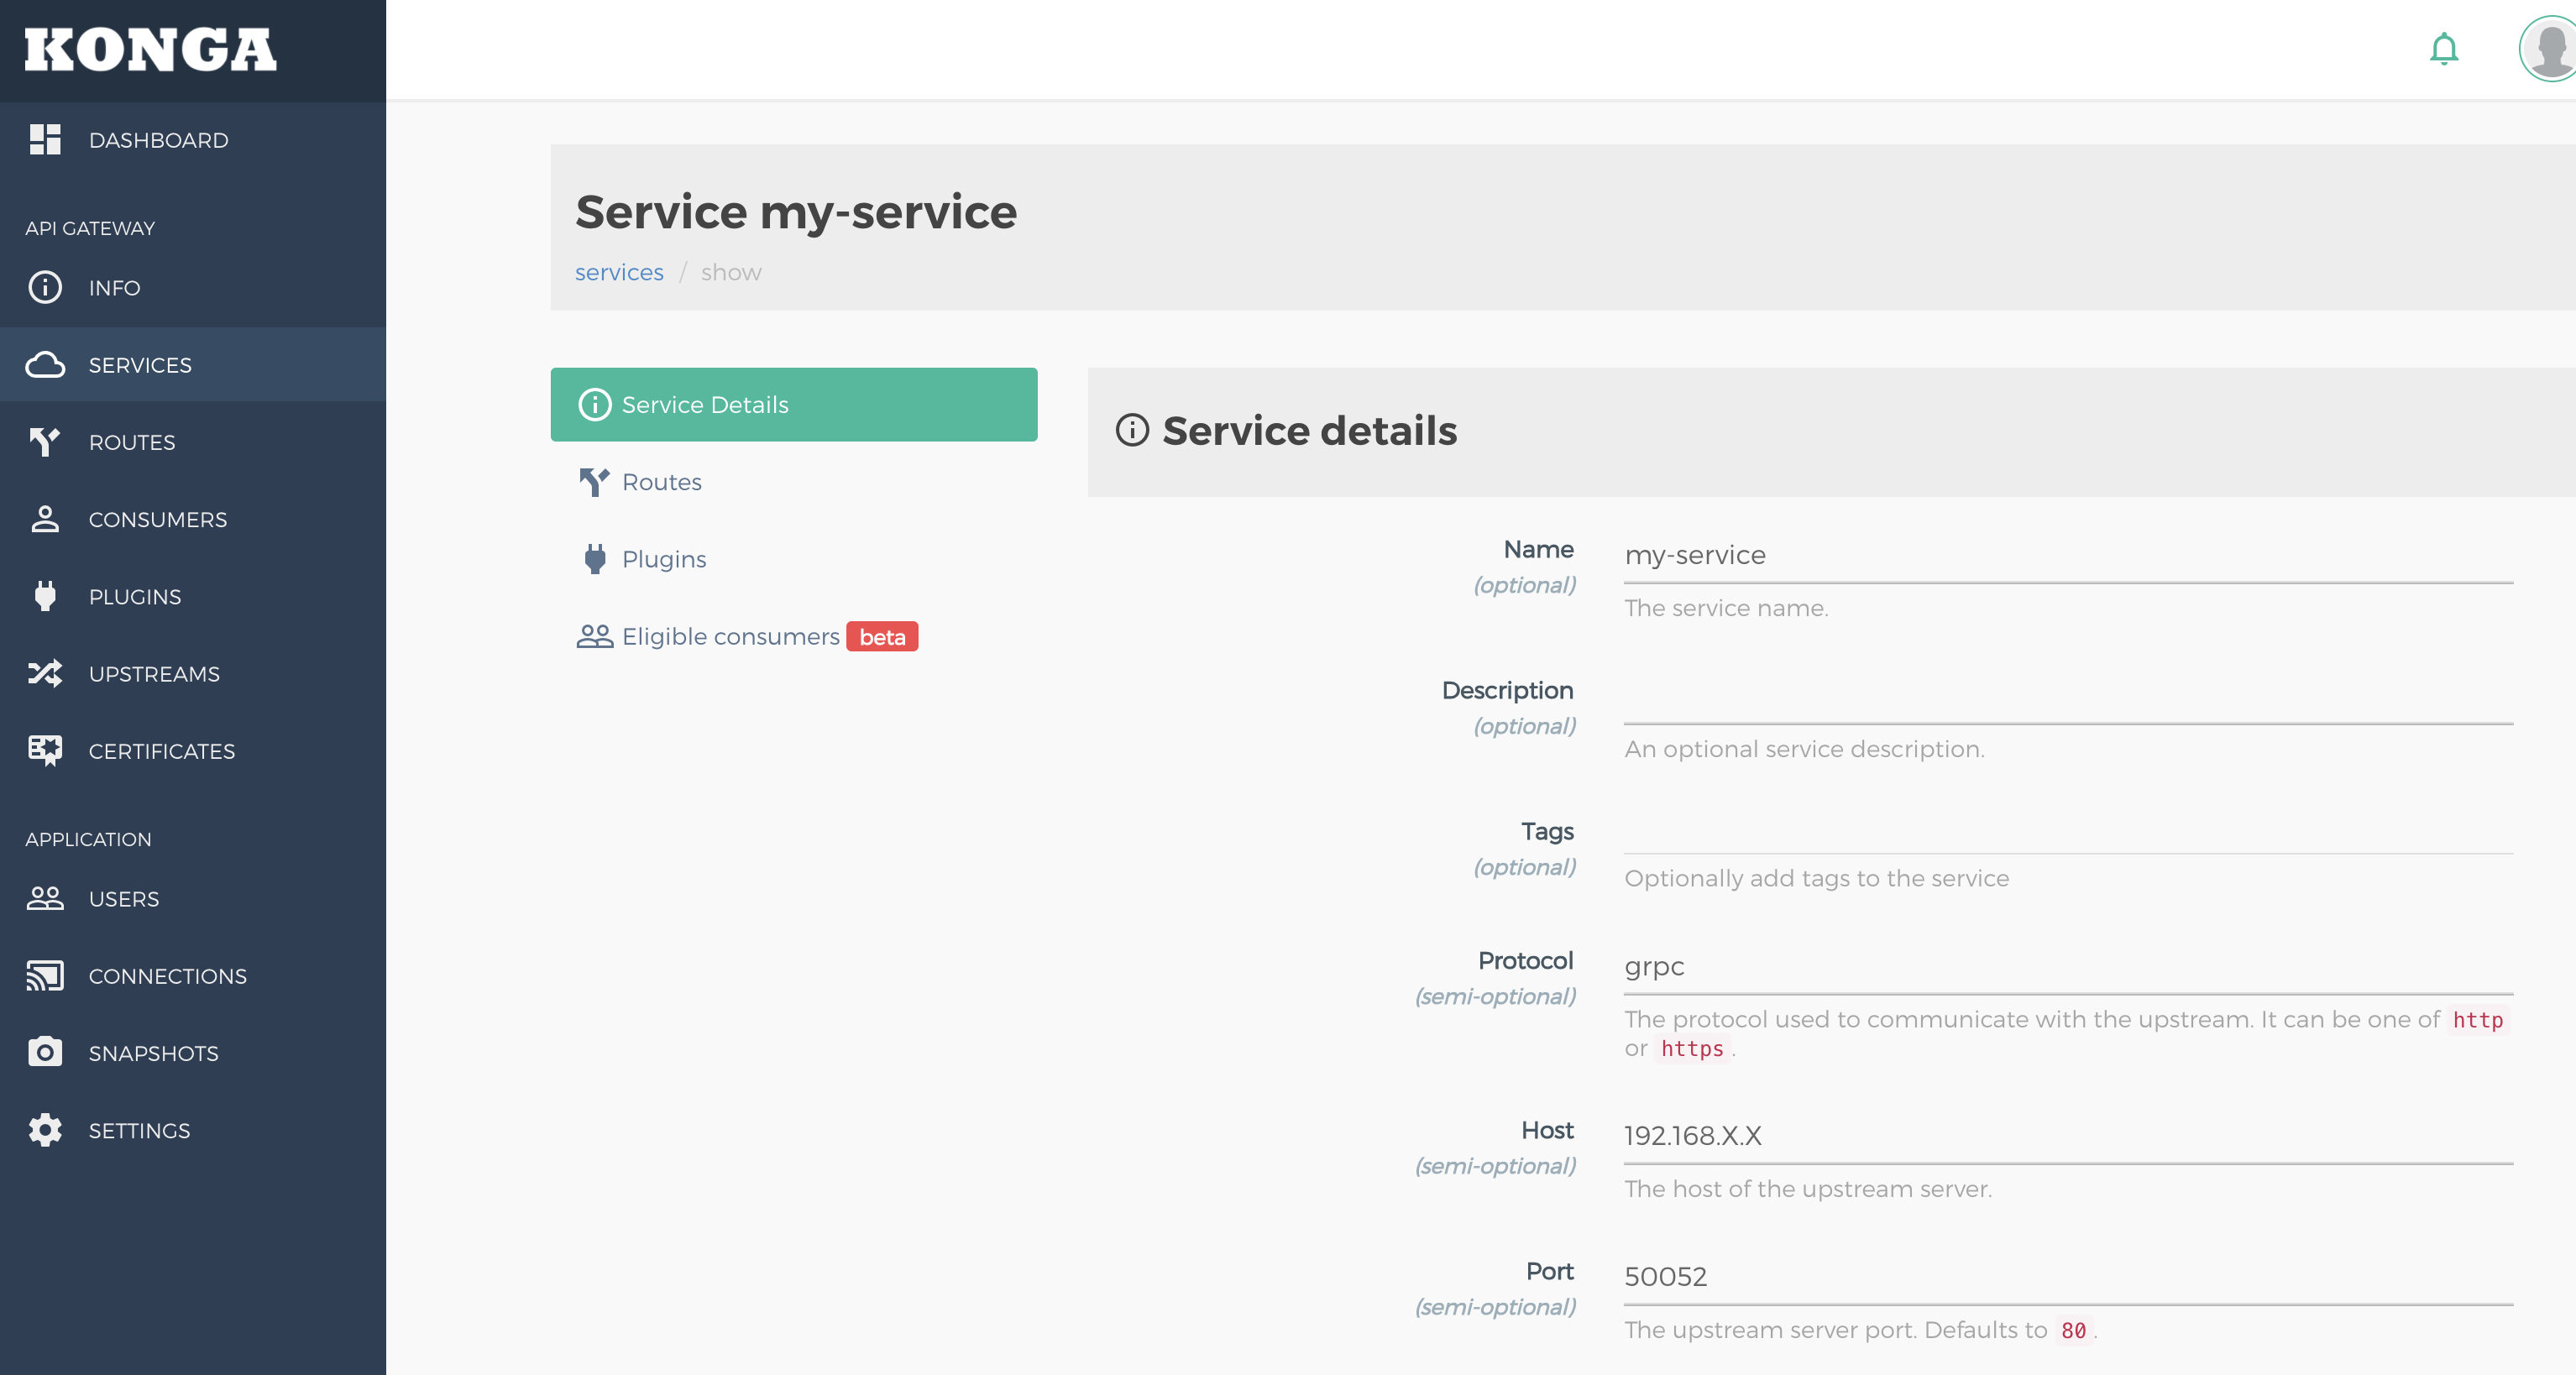
Task: Open the user avatar menu
Action: pyautogui.click(x=2550, y=49)
